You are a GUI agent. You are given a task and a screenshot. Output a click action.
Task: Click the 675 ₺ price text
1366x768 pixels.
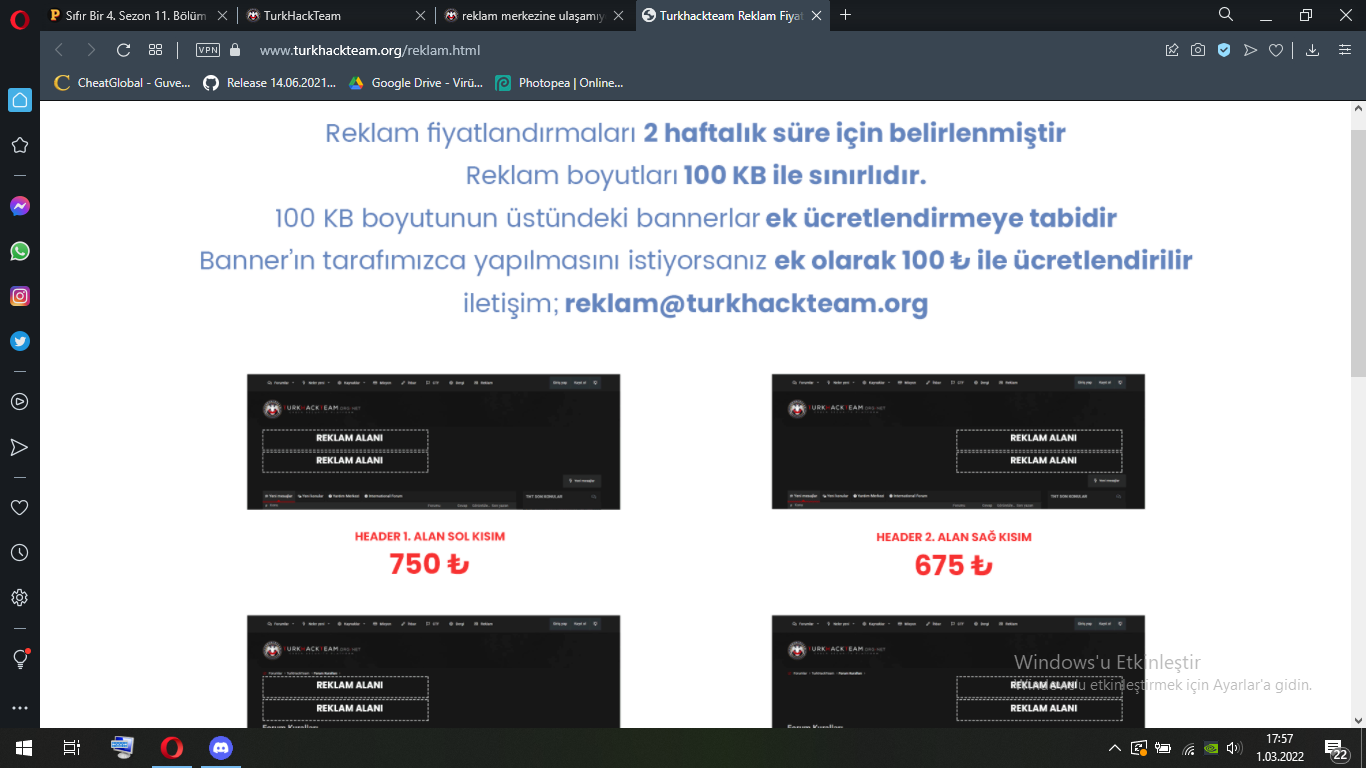[953, 565]
